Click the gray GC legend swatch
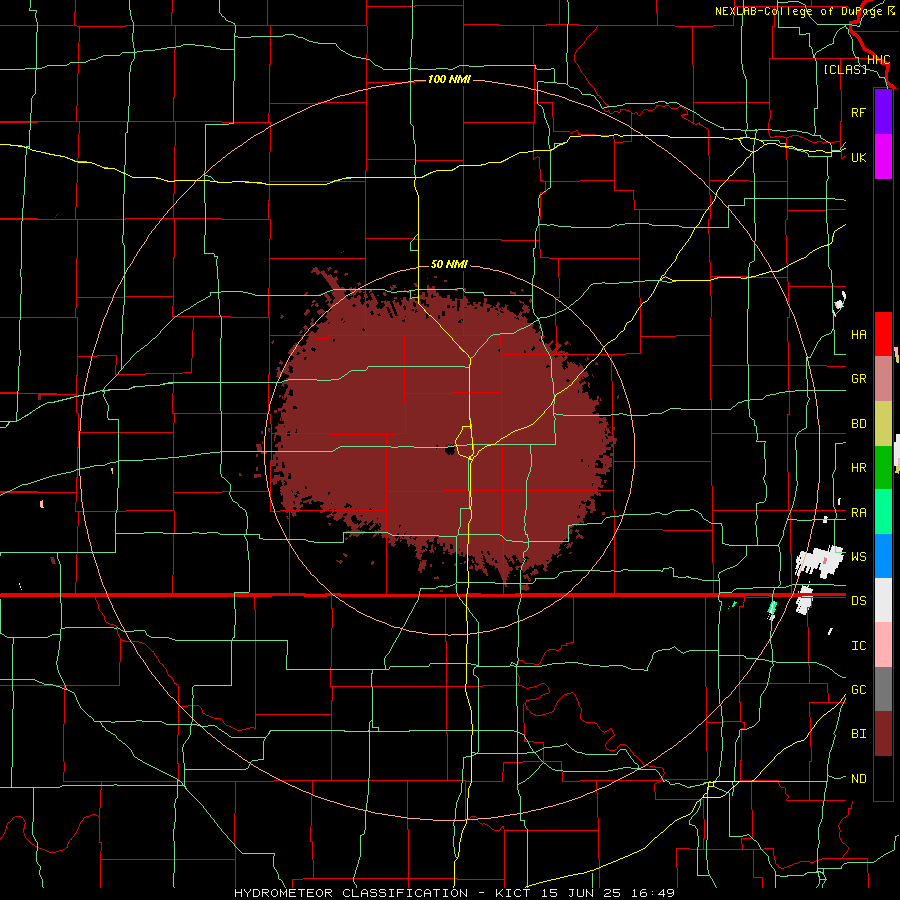This screenshot has width=900, height=900. pyautogui.click(x=883, y=689)
